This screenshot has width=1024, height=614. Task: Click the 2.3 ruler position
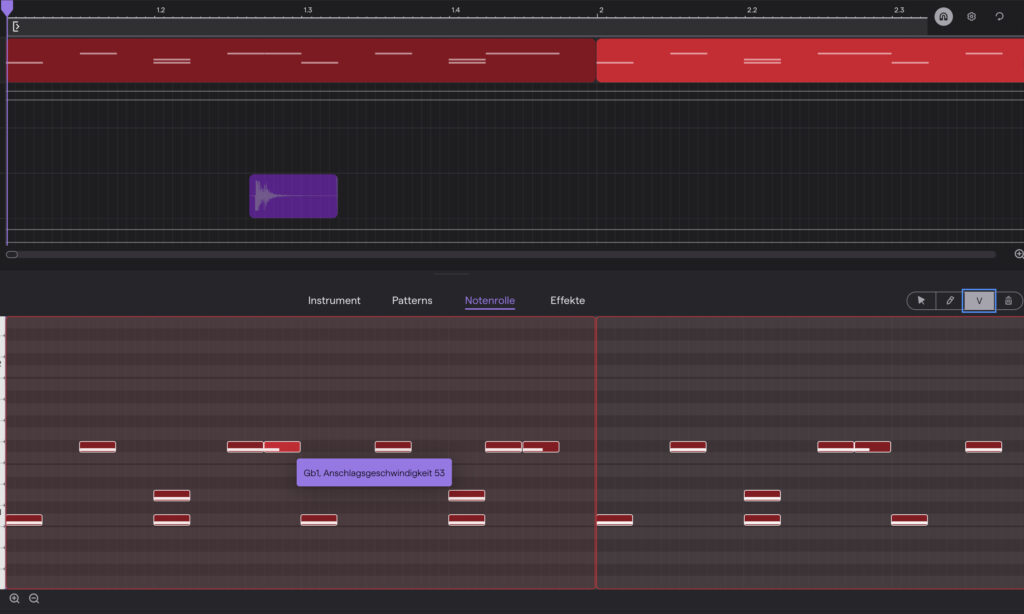(899, 10)
